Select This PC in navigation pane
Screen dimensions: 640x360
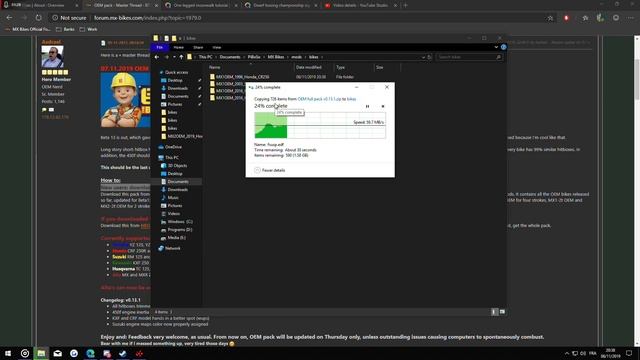[171, 158]
